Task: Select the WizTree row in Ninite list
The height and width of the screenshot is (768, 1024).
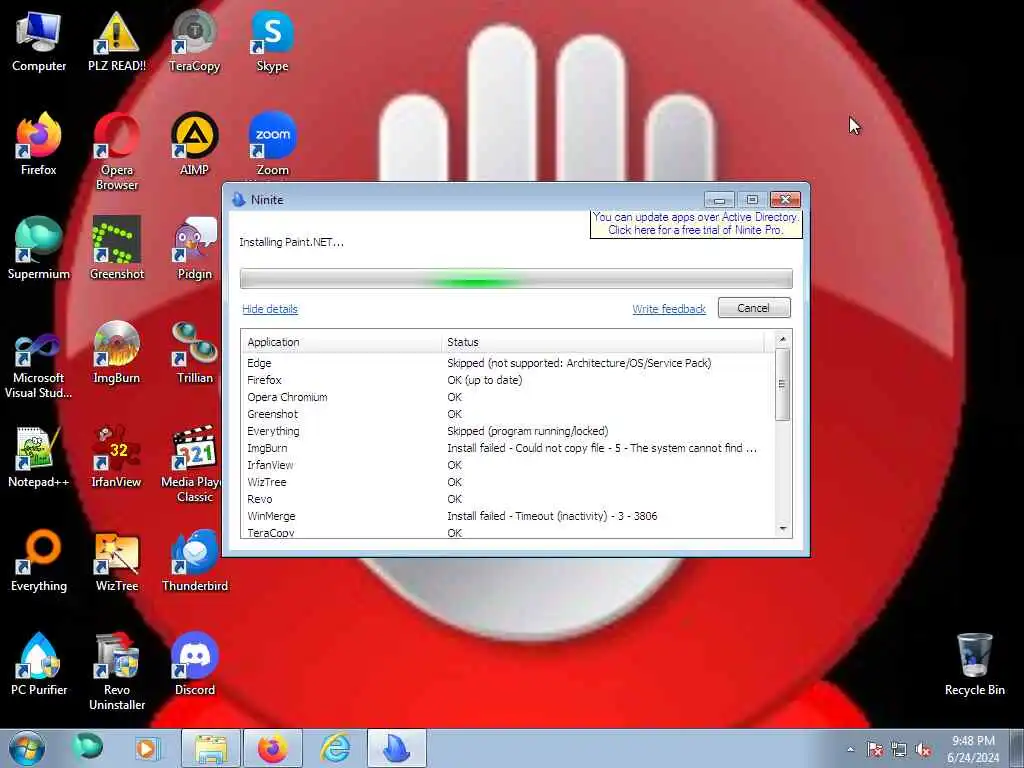Action: pos(507,482)
